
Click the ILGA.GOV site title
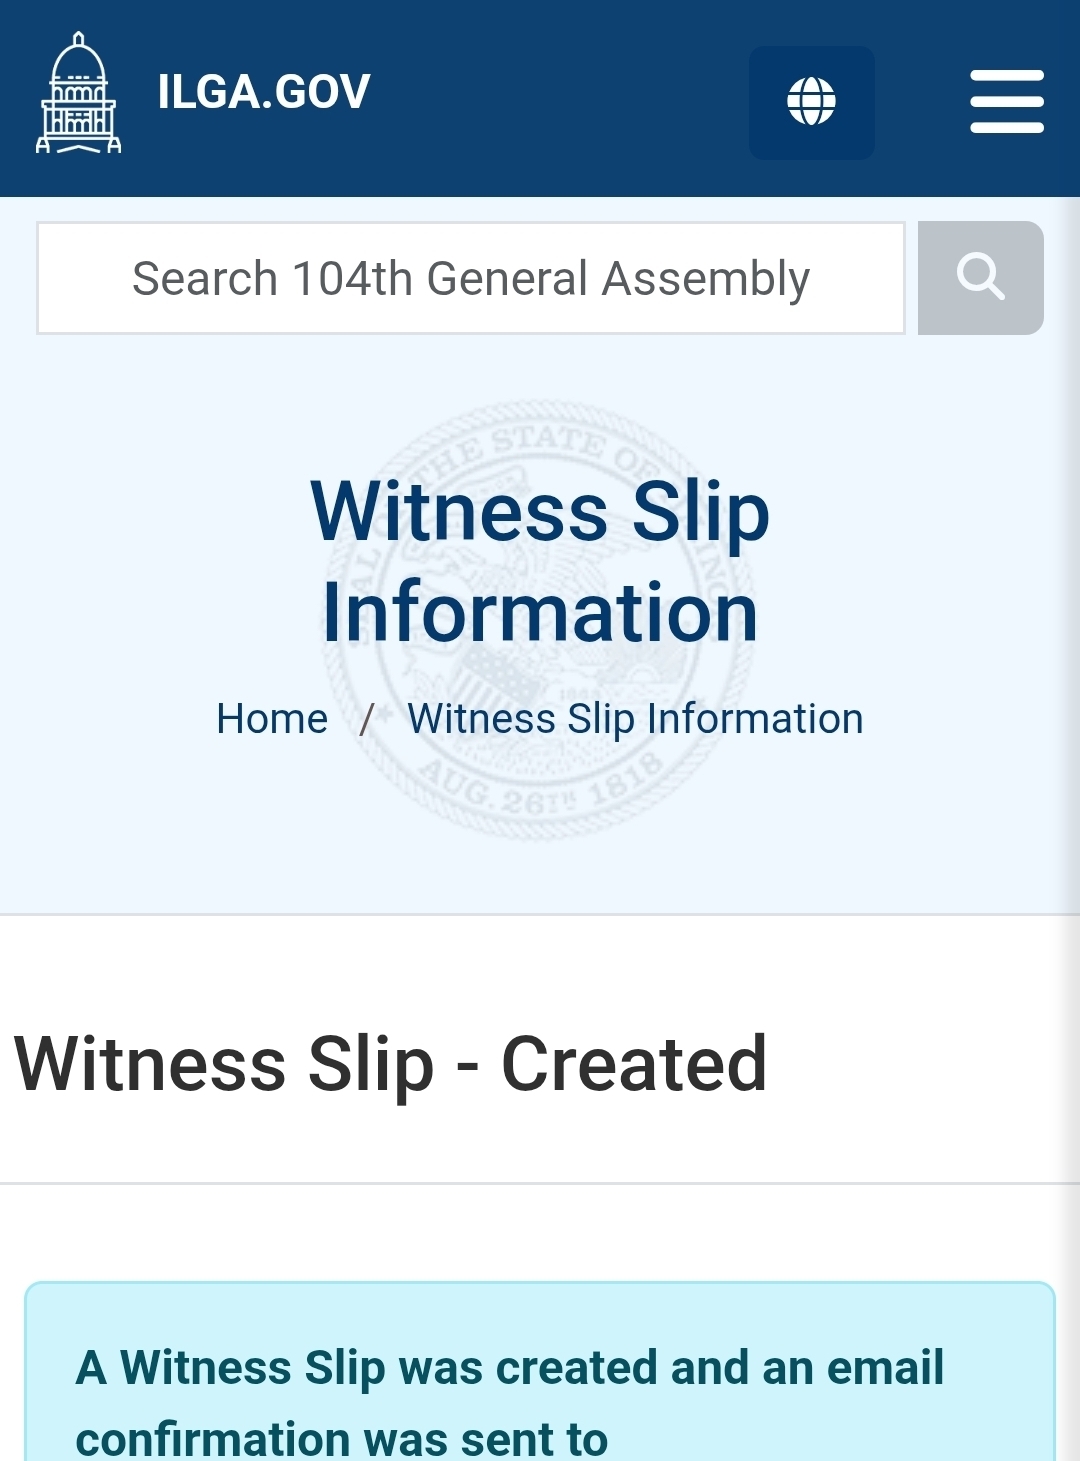pos(264,92)
